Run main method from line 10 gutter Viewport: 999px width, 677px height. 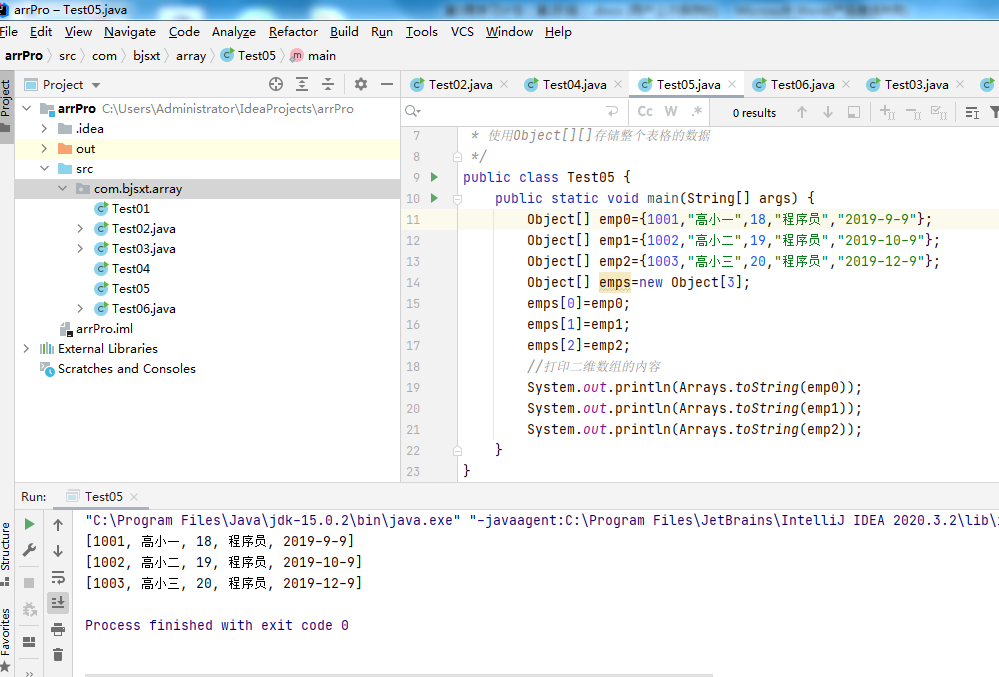tap(435, 198)
